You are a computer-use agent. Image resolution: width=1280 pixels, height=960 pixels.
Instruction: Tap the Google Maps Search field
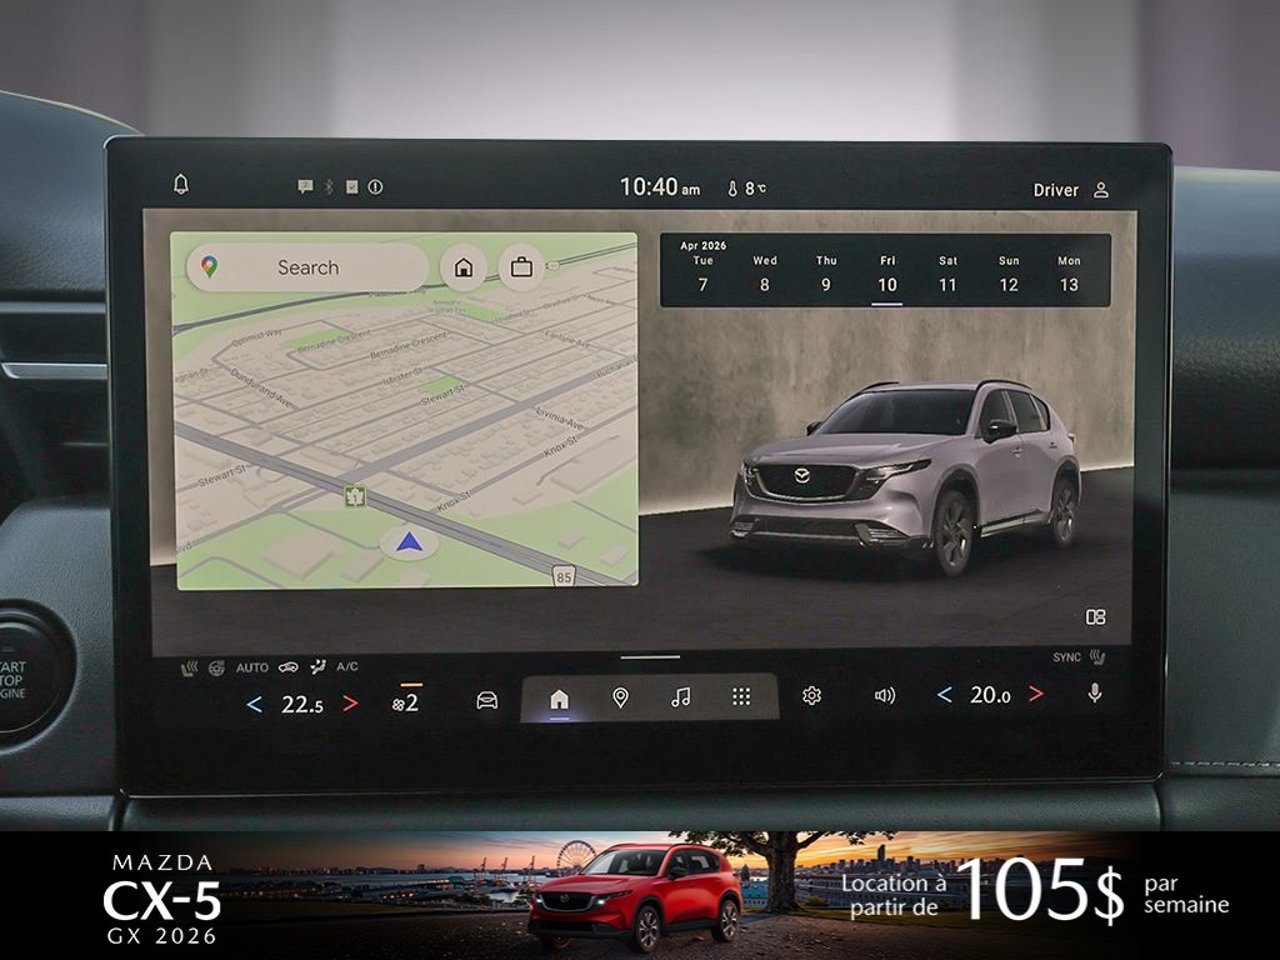308,267
